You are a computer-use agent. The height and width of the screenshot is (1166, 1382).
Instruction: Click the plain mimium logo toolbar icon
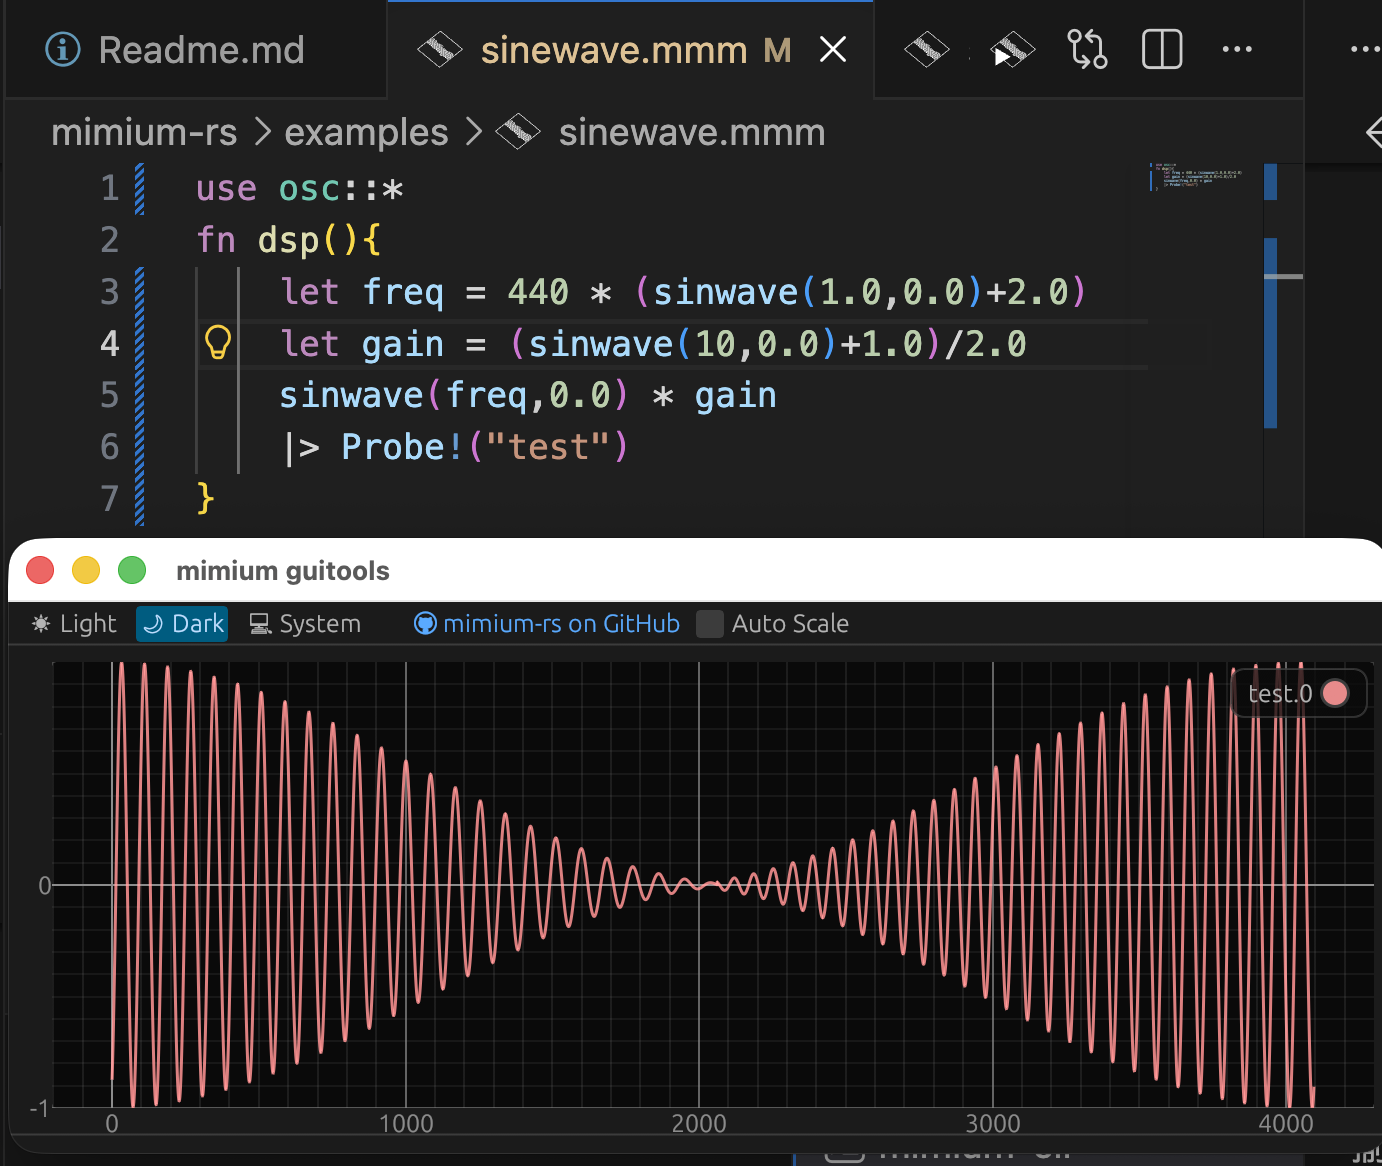pos(926,49)
